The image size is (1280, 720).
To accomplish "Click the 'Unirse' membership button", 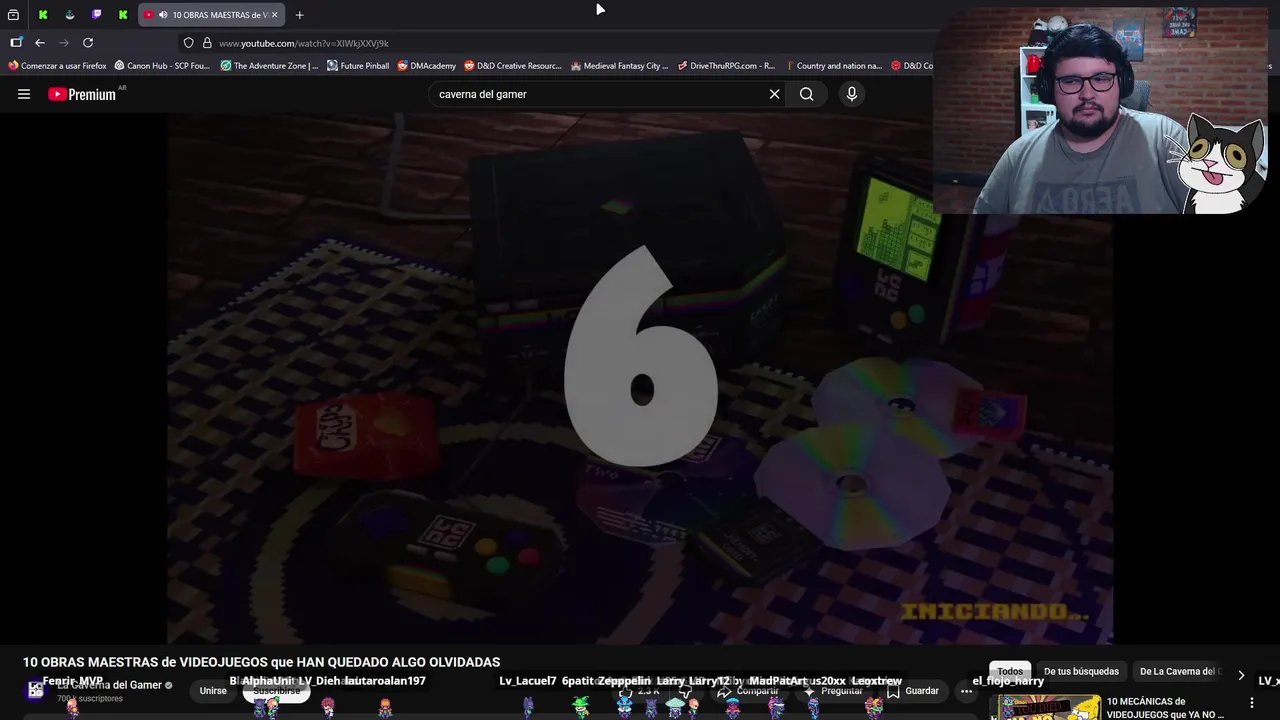I will pyautogui.click(x=213, y=691).
